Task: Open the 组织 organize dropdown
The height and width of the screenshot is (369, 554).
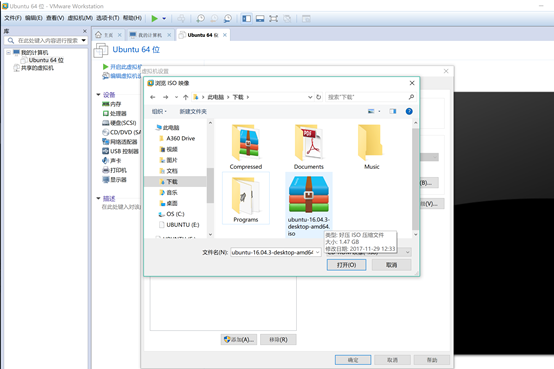Action: [x=159, y=112]
